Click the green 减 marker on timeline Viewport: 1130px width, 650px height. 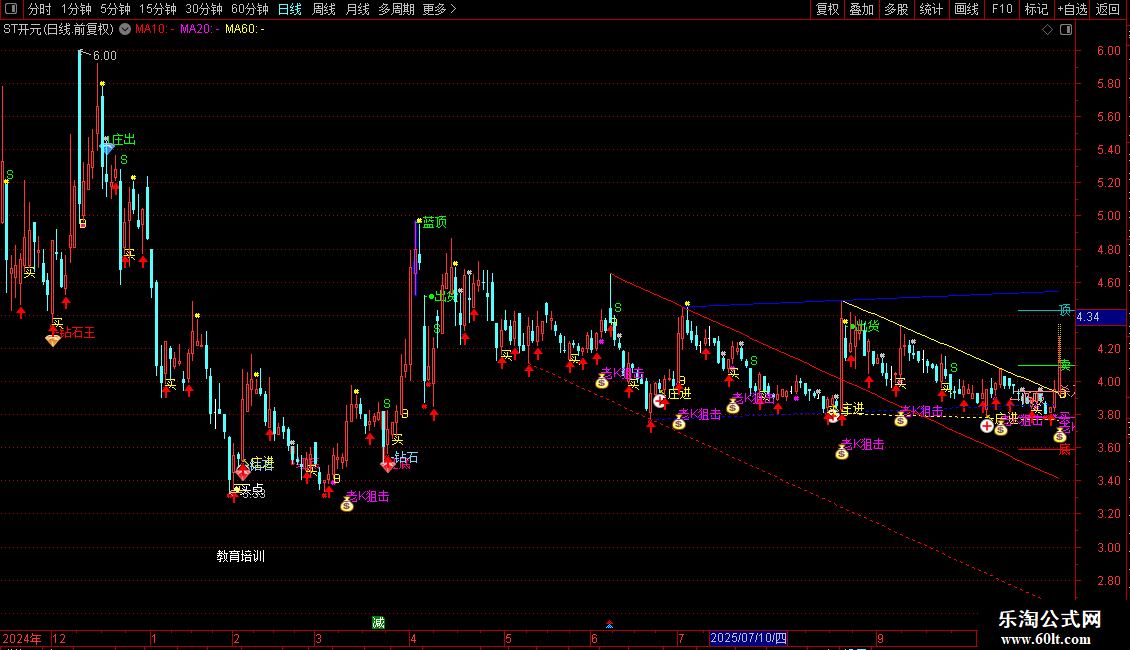(x=378, y=623)
